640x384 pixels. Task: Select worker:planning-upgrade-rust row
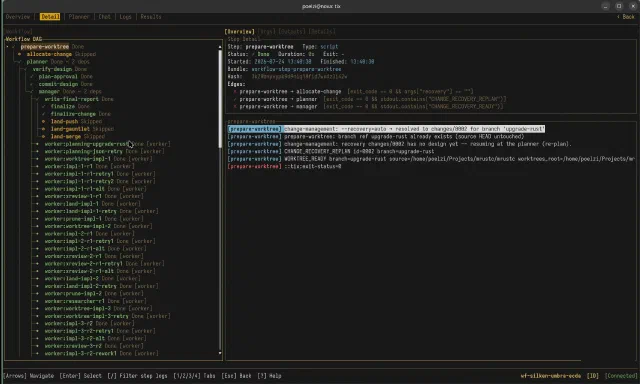click(x=107, y=144)
